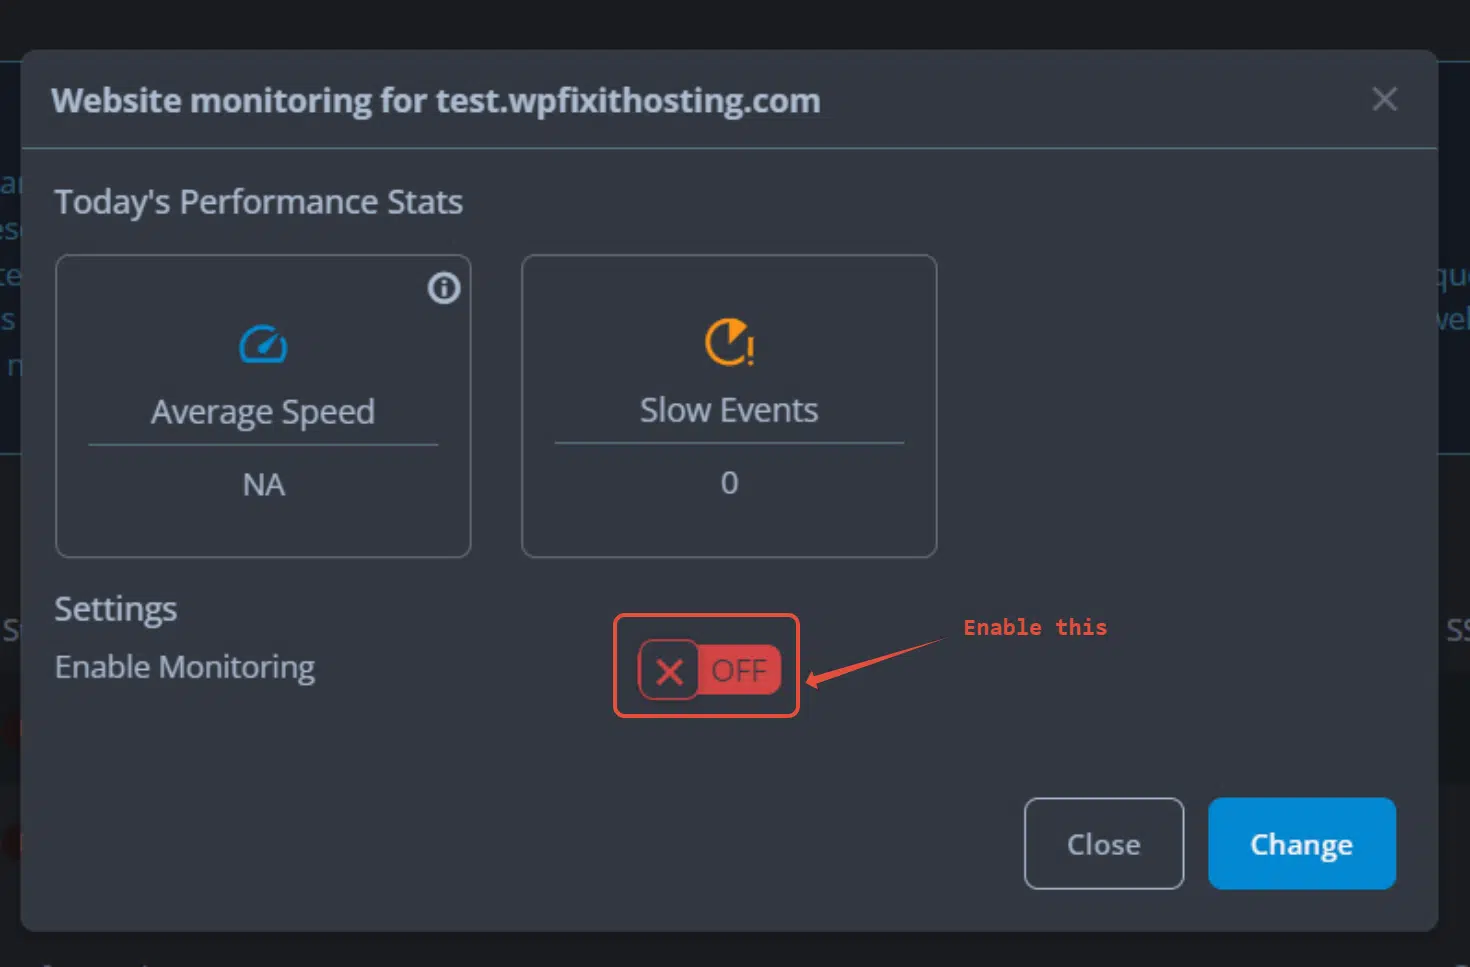
Task: Select the Slow Events stat card
Action: coord(729,406)
